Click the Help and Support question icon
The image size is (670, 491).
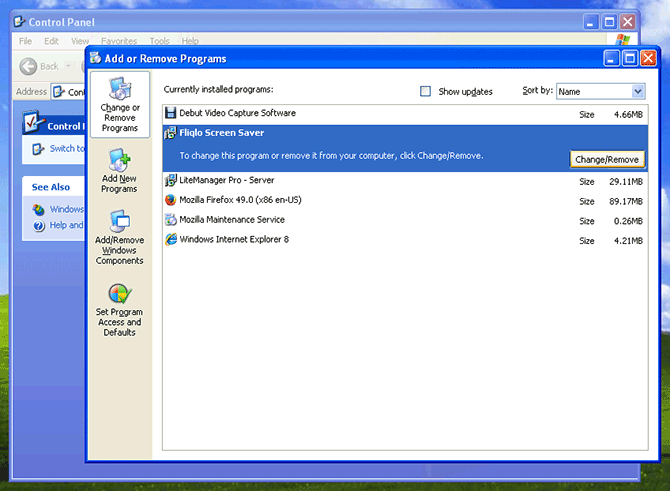point(38,226)
